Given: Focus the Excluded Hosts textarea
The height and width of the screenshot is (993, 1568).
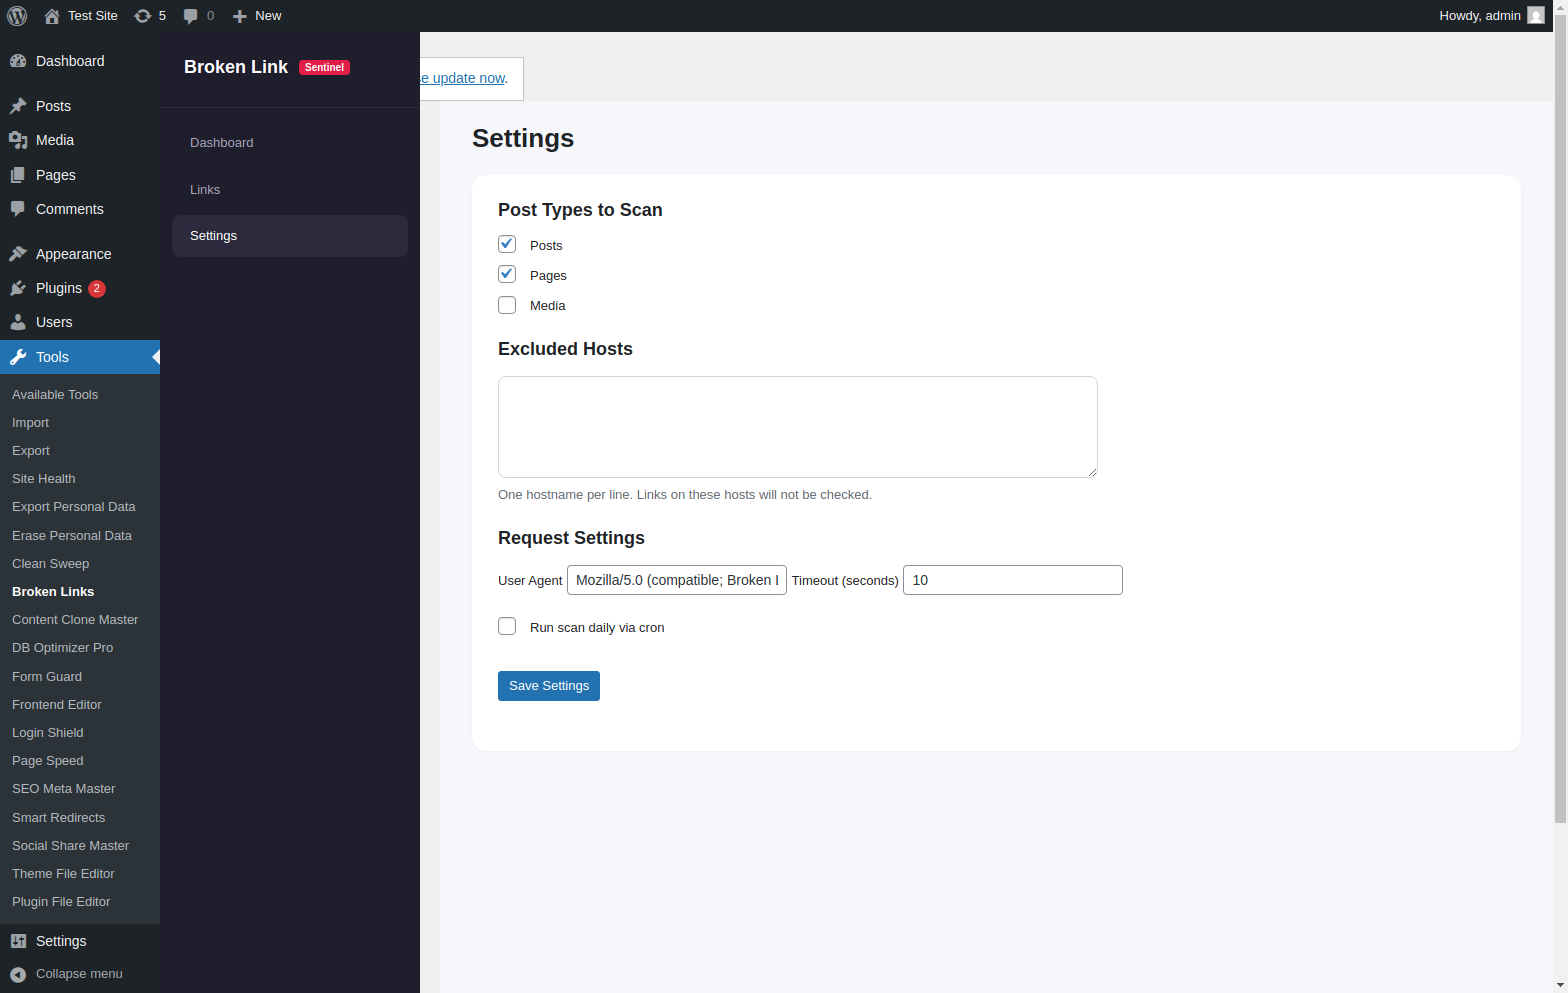Looking at the screenshot, I should [x=798, y=427].
